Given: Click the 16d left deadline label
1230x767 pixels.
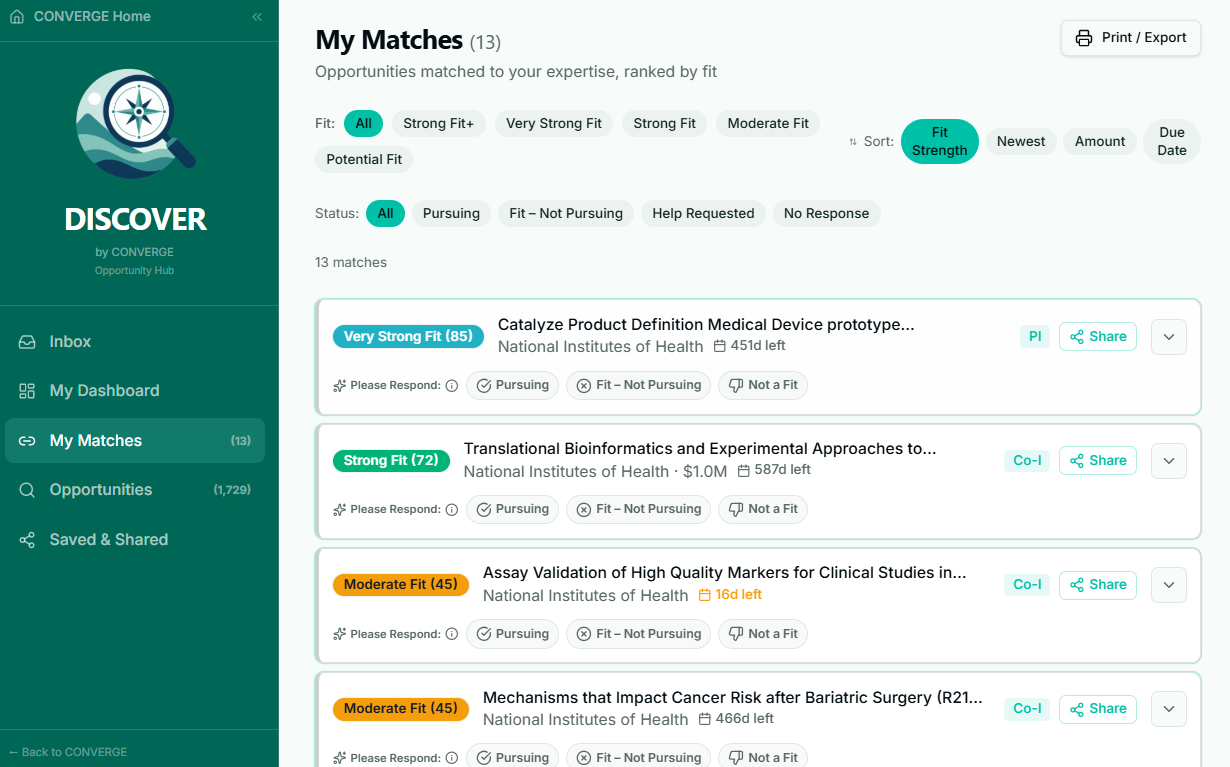Looking at the screenshot, I should tap(730, 595).
